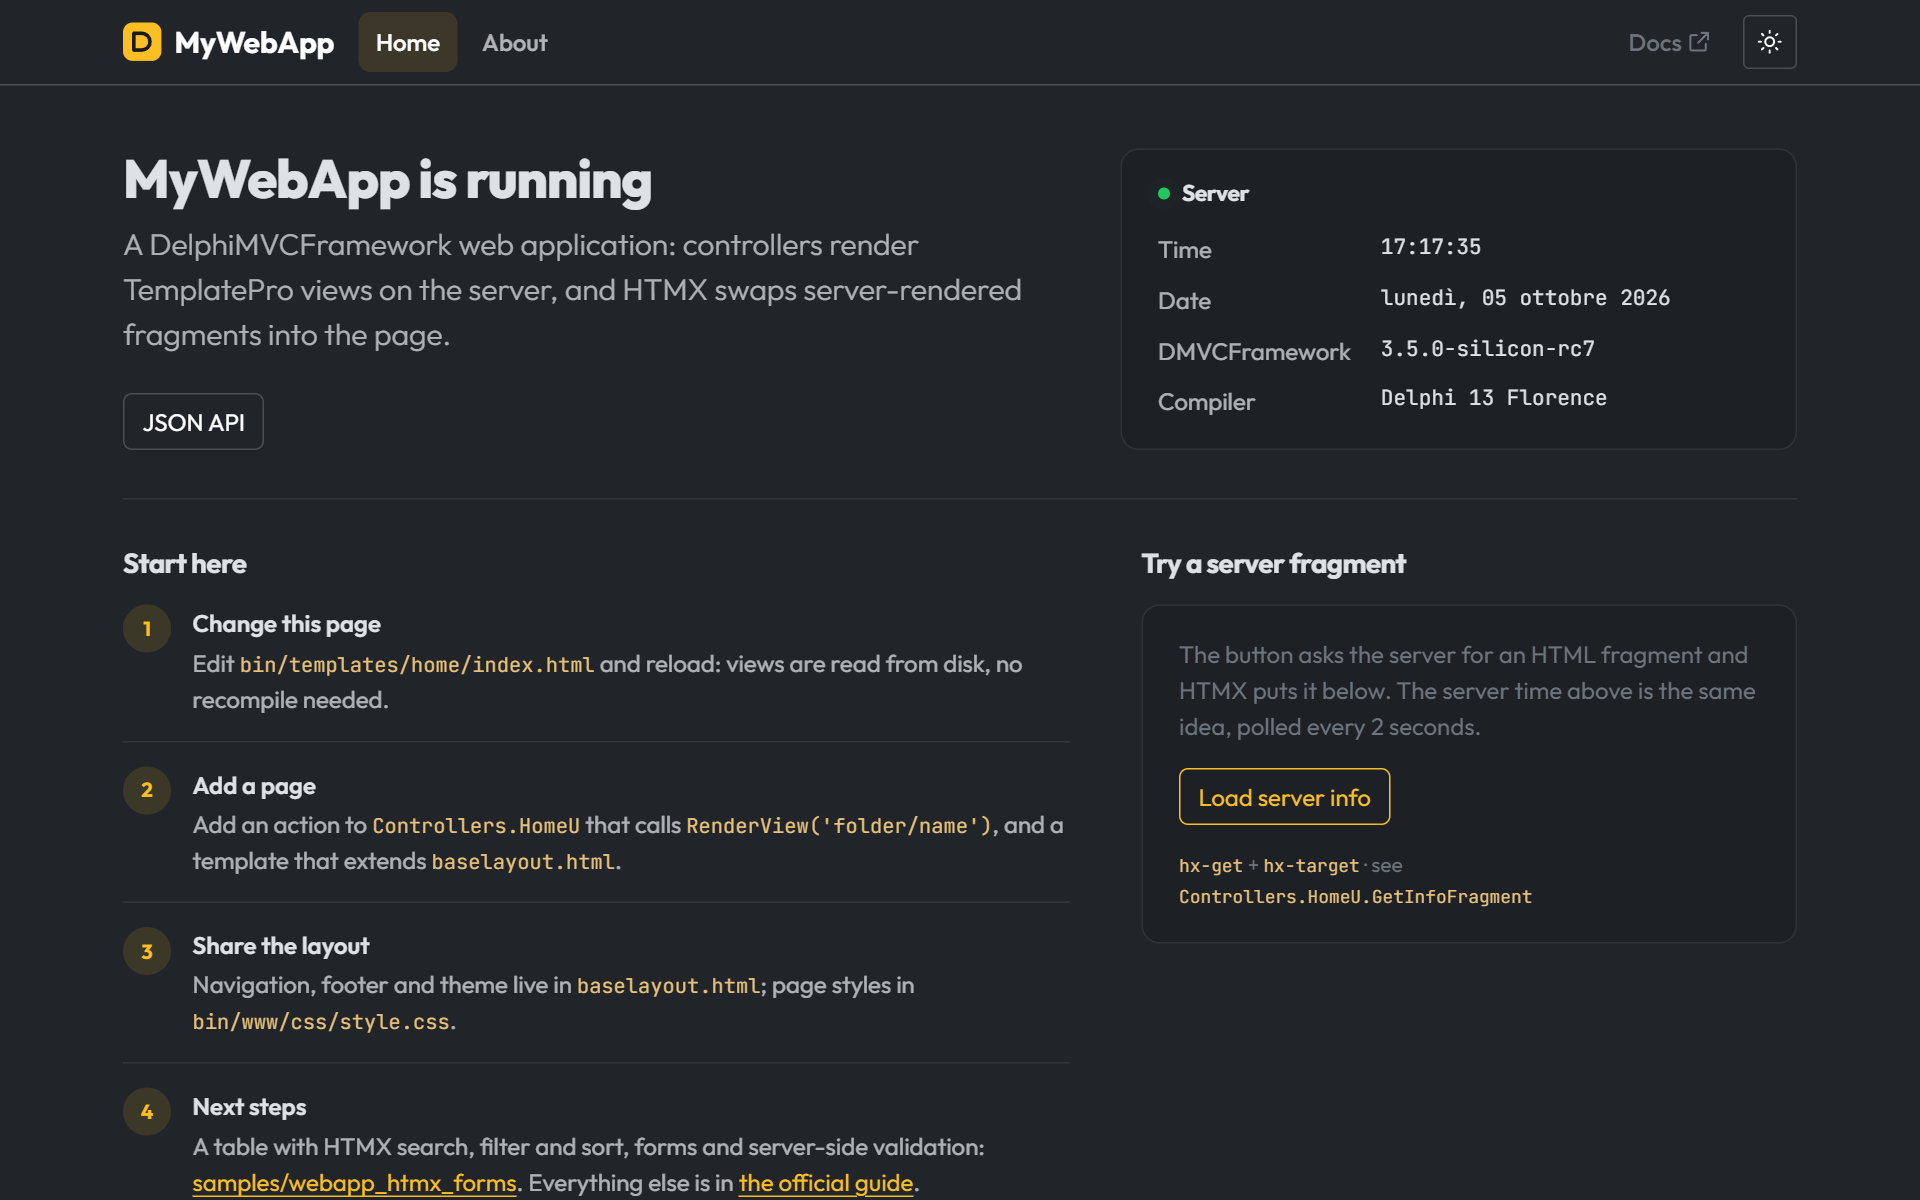Open the About nav tab

[x=515, y=42]
